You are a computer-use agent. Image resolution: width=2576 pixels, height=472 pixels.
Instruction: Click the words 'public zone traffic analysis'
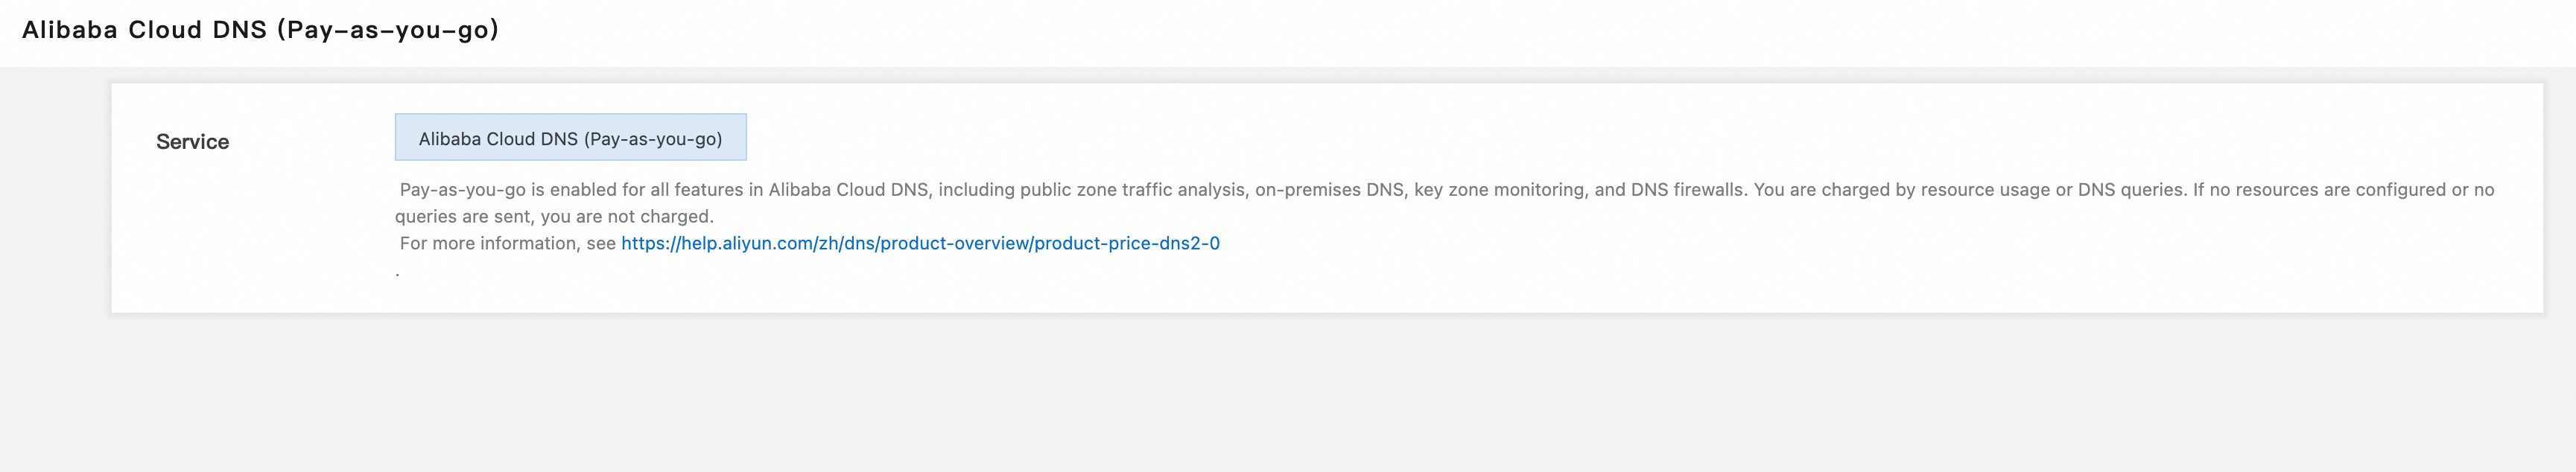click(x=1132, y=190)
